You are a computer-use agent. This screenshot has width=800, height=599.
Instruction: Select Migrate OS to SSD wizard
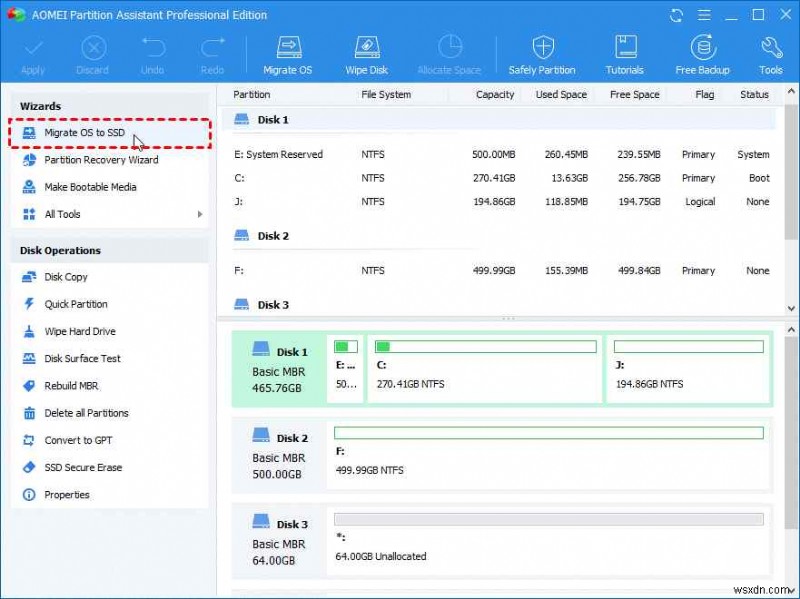(x=83, y=133)
